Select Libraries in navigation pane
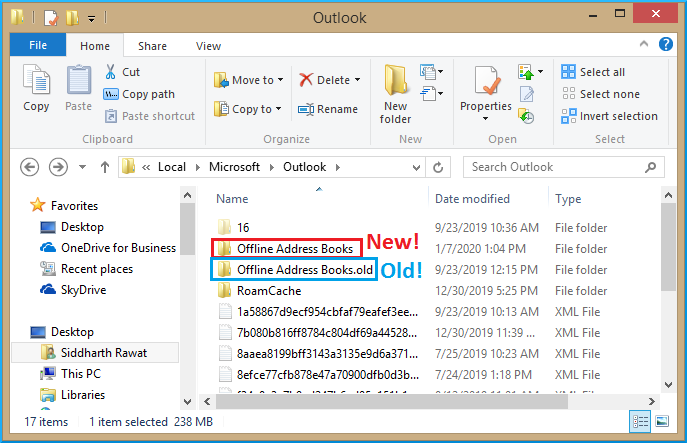687x443 pixels. [x=73, y=395]
